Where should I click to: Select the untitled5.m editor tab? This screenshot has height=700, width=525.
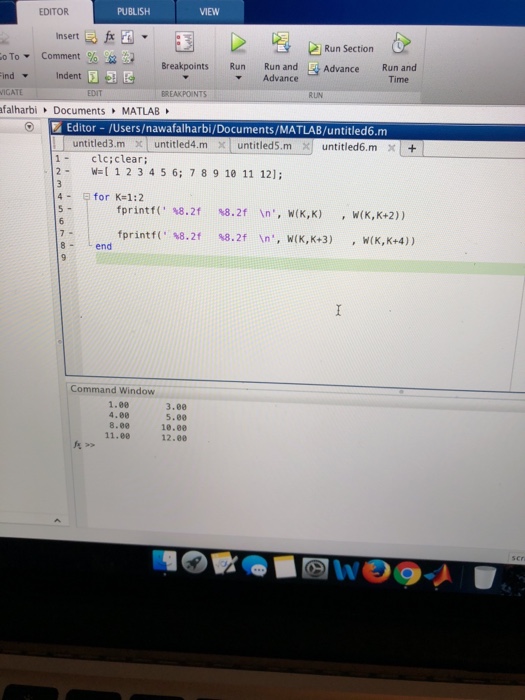point(264,146)
